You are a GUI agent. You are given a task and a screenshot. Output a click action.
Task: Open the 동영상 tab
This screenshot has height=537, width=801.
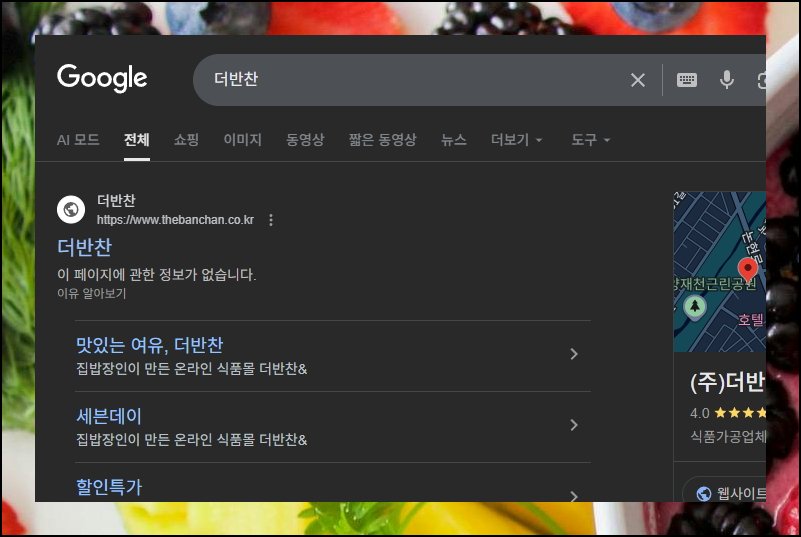[x=305, y=139]
